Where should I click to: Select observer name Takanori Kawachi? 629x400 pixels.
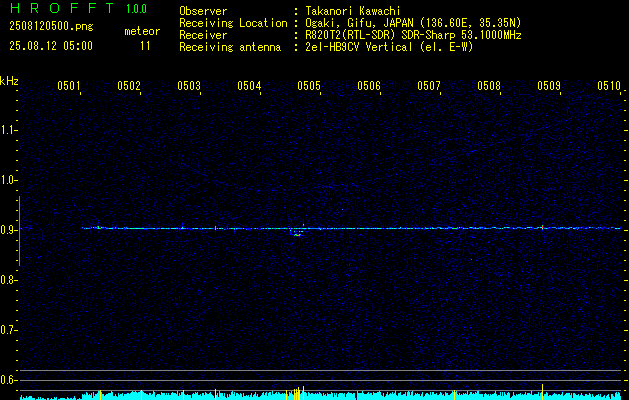(x=353, y=11)
